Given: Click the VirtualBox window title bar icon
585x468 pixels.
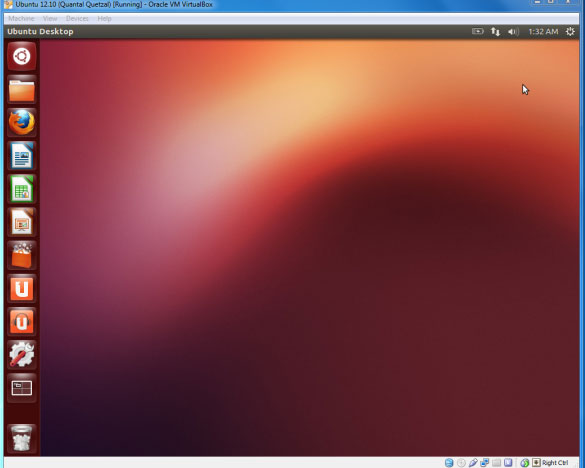Looking at the screenshot, I should coord(8,4).
